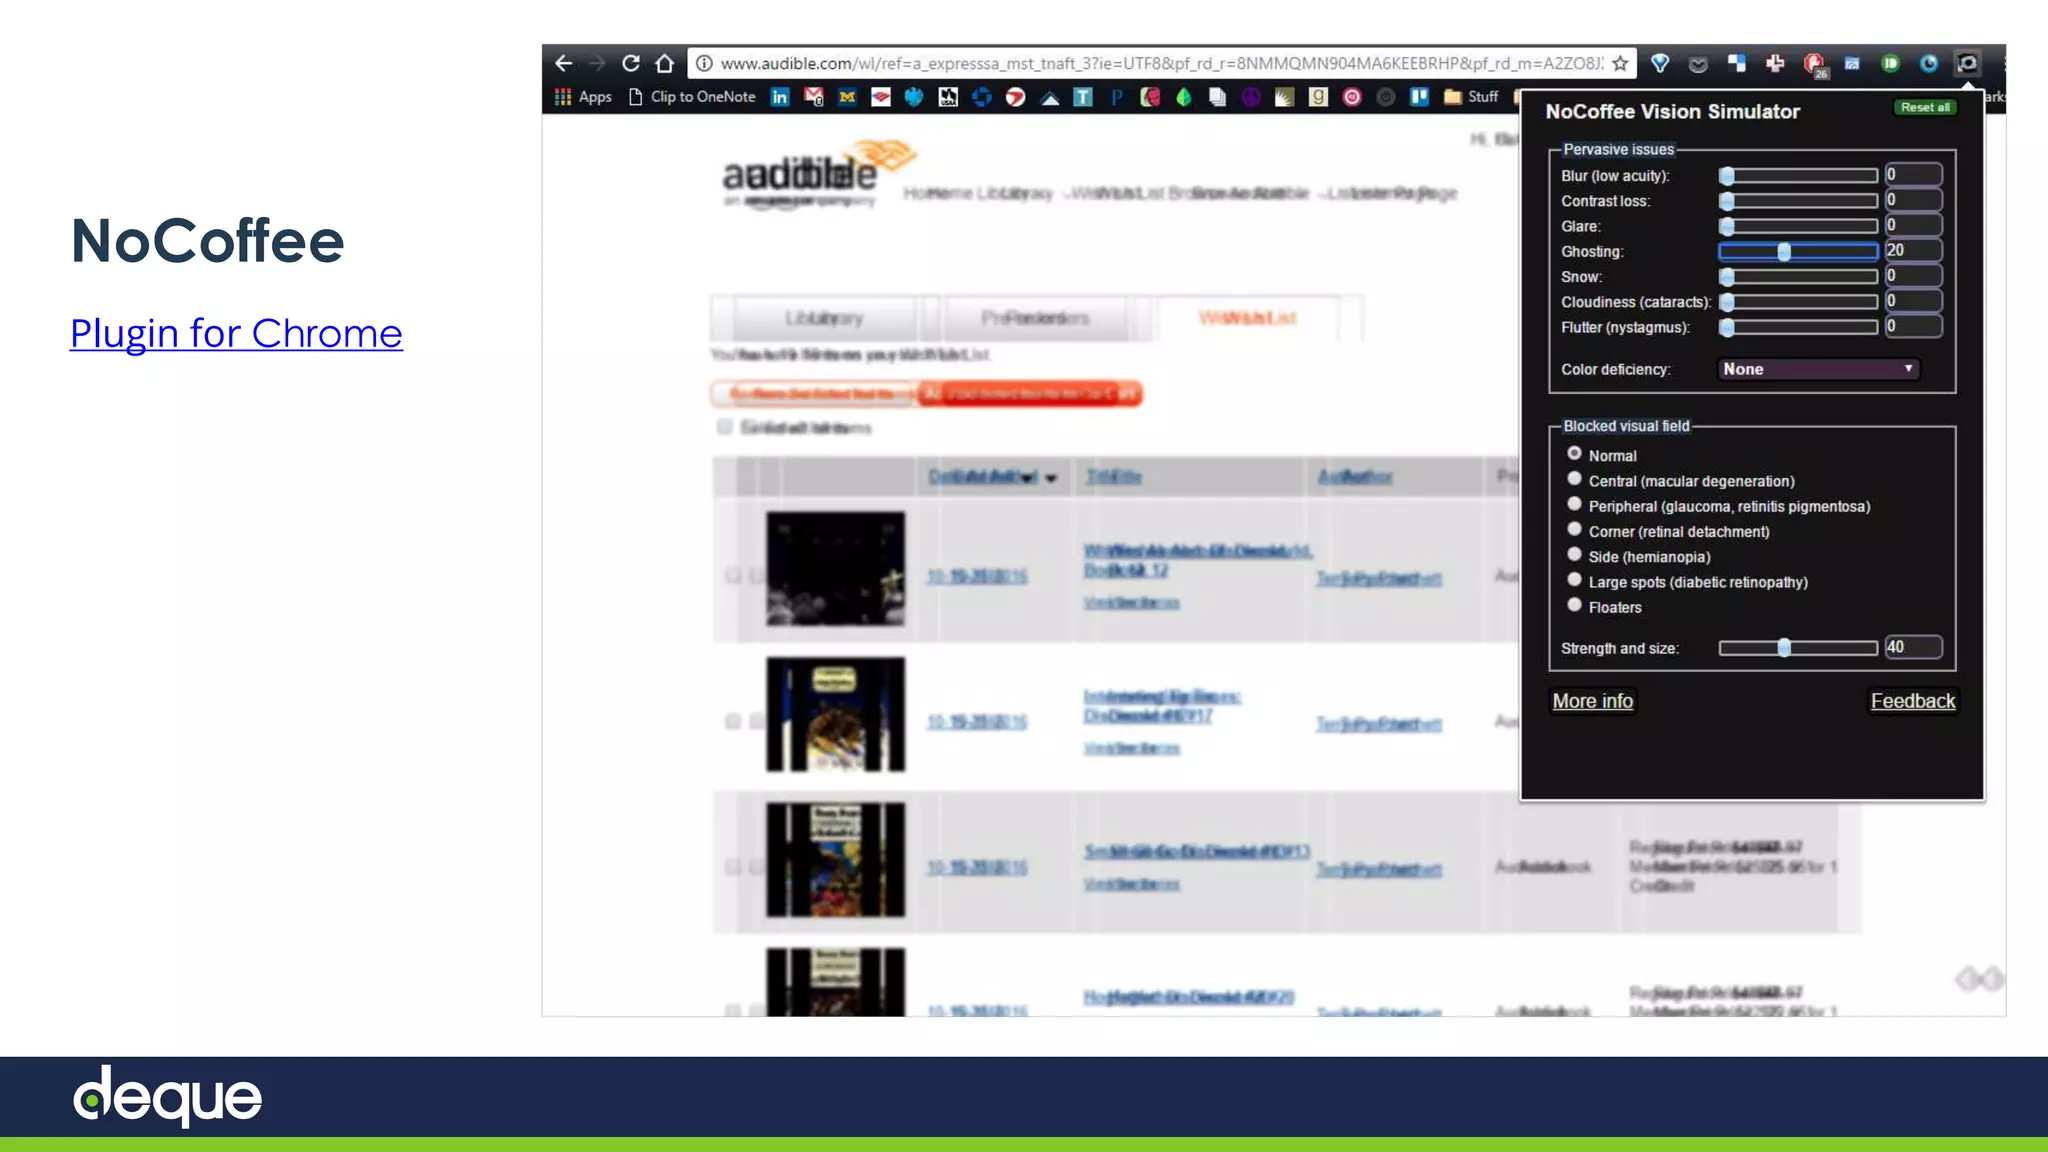The image size is (2048, 1152).
Task: Click the Strength and size value field
Action: [x=1913, y=647]
